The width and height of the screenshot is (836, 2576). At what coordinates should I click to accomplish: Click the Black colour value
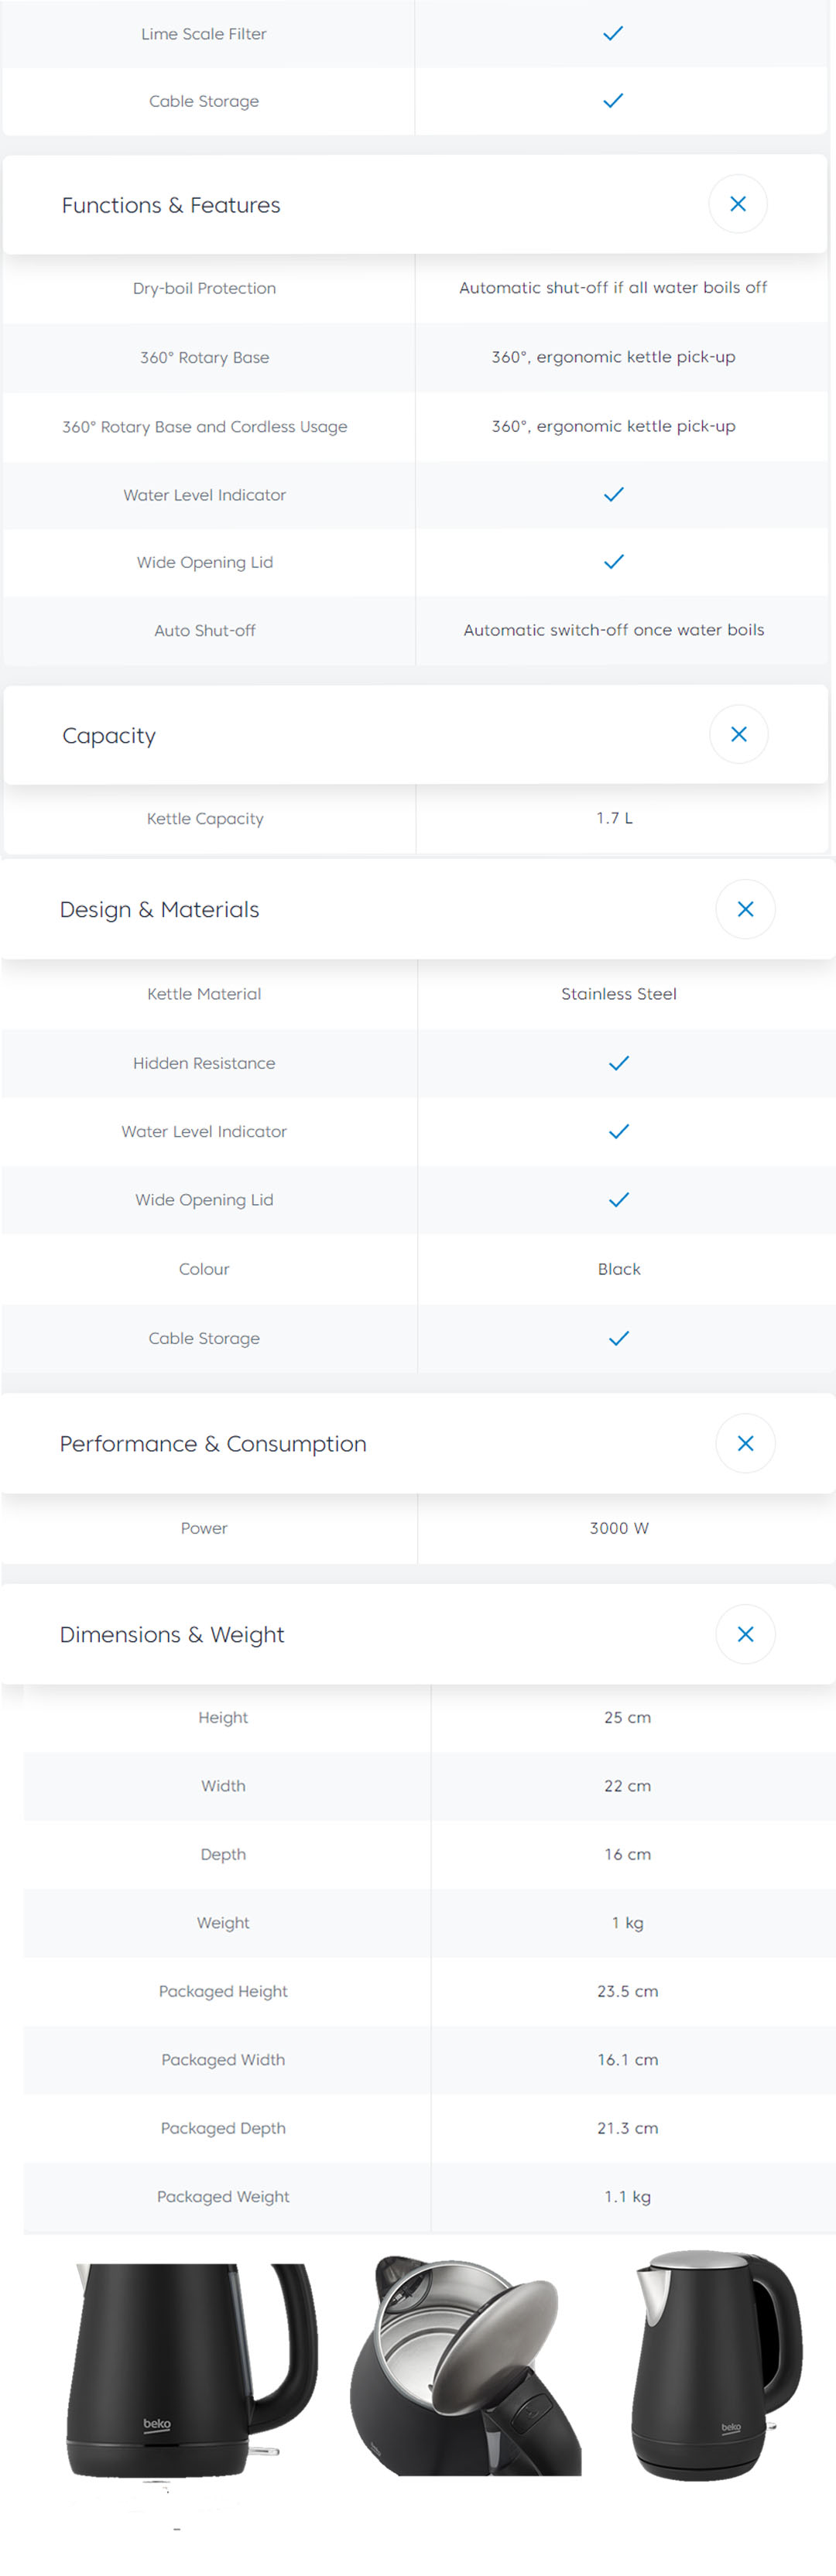click(x=619, y=1269)
